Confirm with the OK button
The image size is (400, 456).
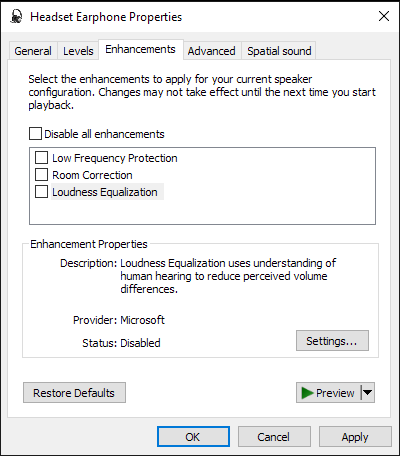[193, 437]
